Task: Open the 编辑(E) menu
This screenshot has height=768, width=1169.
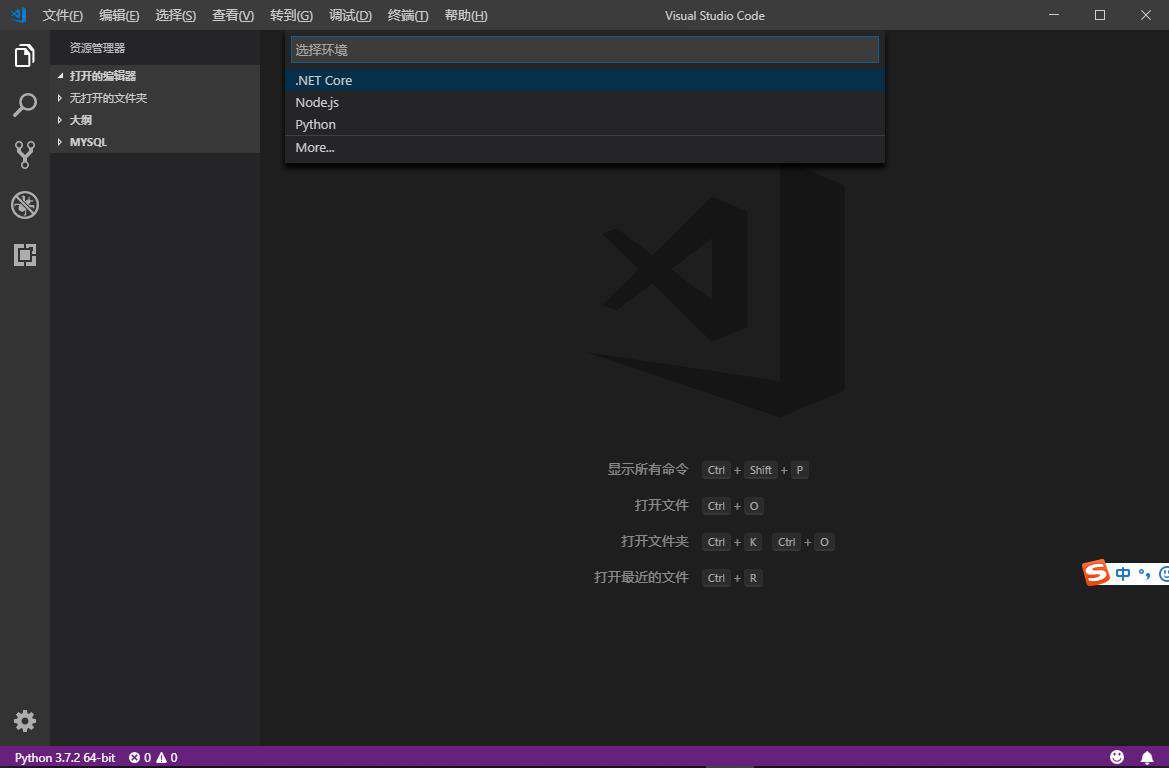Action: [119, 16]
